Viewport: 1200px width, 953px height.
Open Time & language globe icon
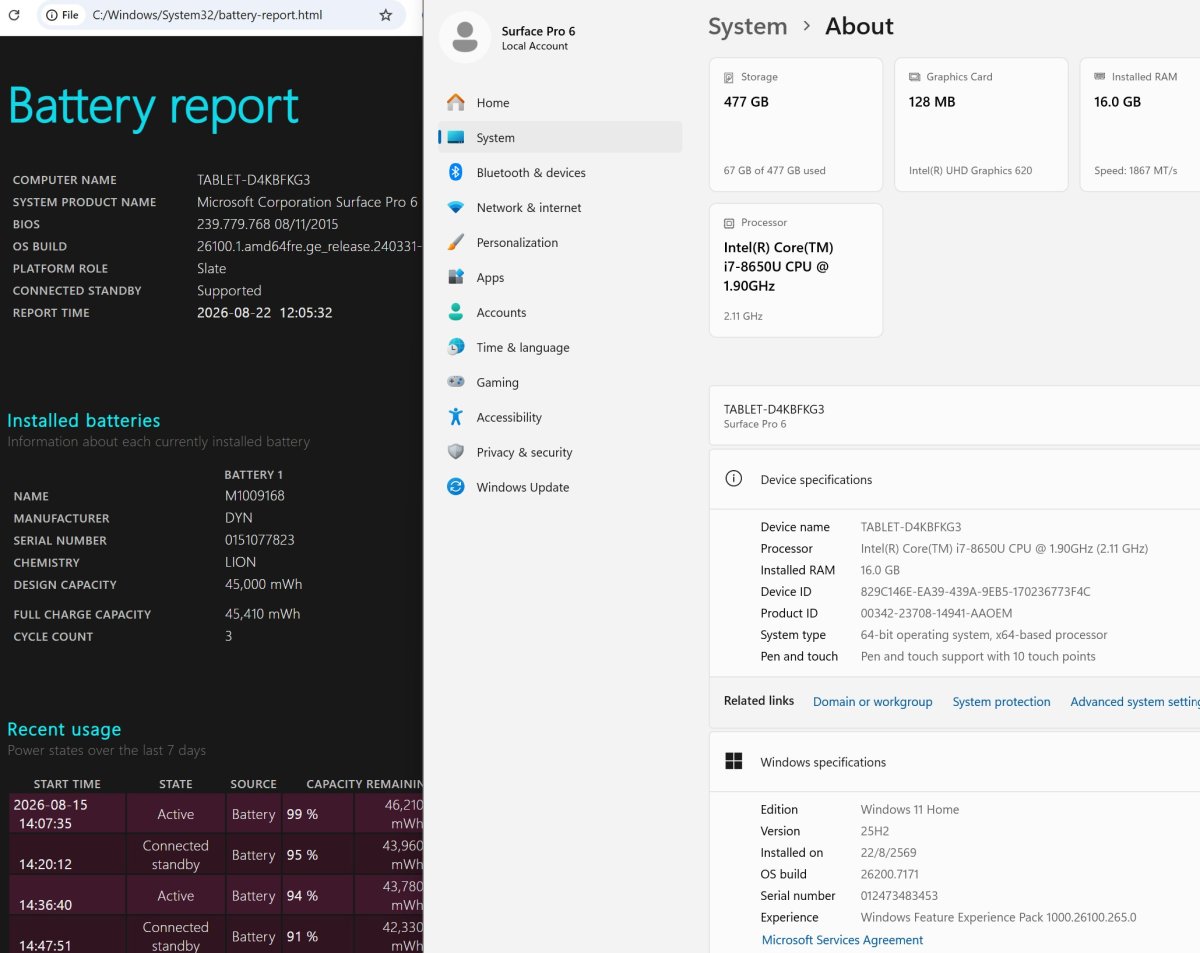click(456, 347)
